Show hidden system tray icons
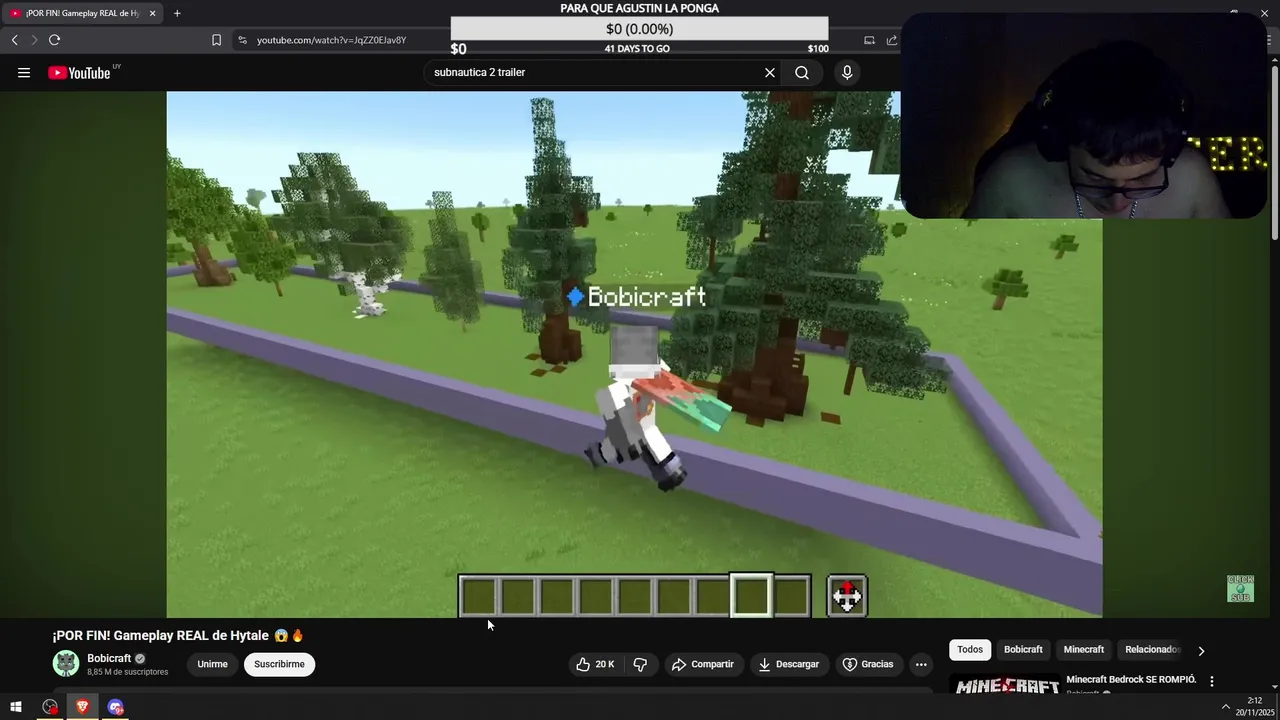Image resolution: width=1280 pixels, height=720 pixels. [x=1225, y=707]
